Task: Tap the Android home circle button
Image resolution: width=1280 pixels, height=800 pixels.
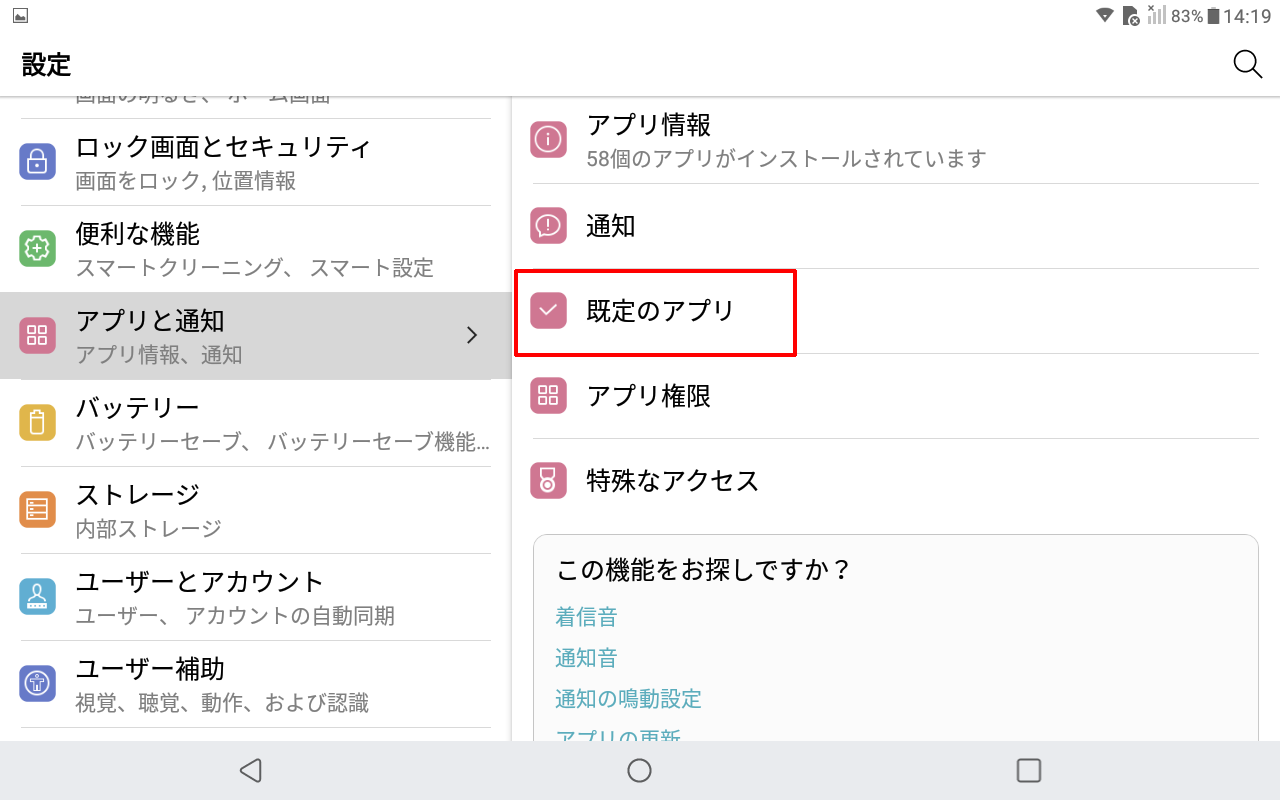Action: coord(639,770)
